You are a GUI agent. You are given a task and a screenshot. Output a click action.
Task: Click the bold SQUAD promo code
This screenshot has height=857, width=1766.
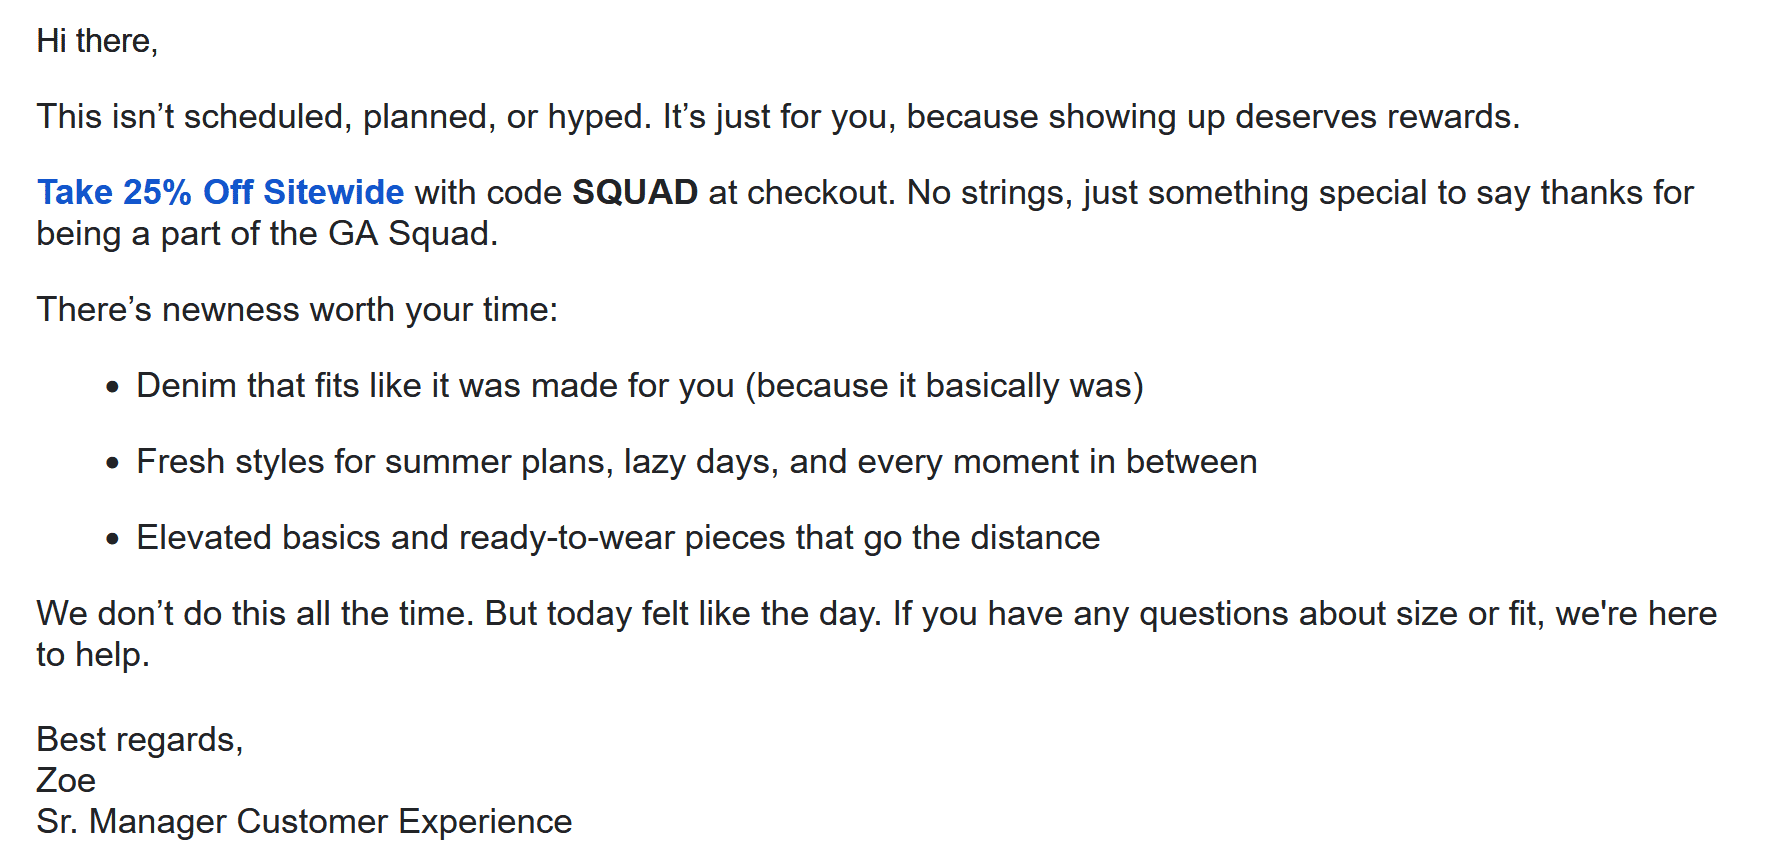click(x=635, y=192)
